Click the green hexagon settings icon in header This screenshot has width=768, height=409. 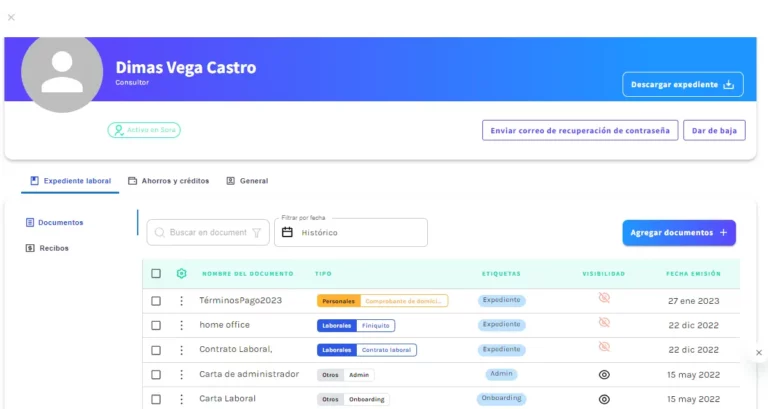pyautogui.click(x=181, y=273)
